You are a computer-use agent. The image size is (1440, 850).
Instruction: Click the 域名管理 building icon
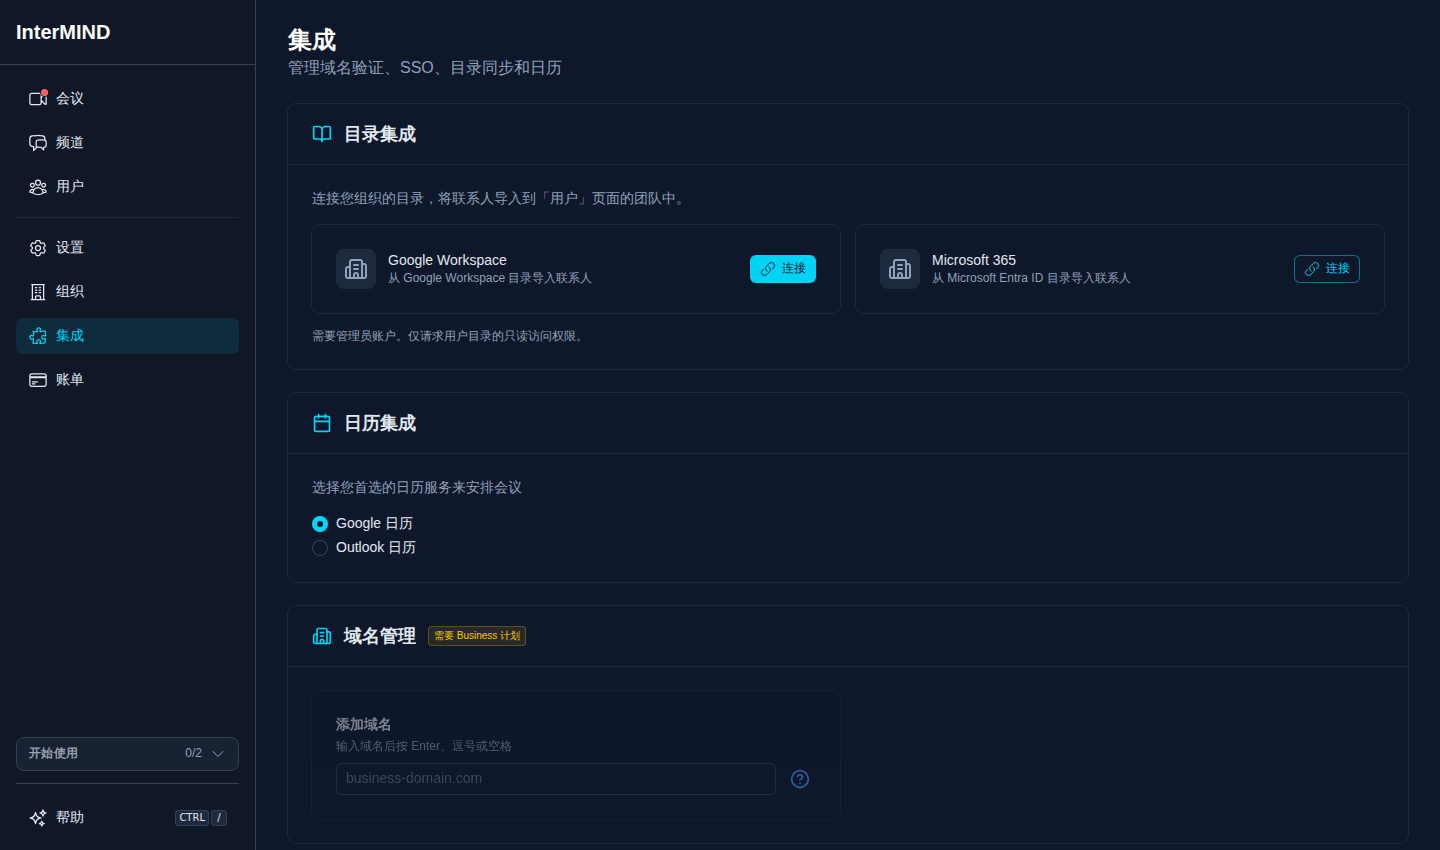(322, 636)
